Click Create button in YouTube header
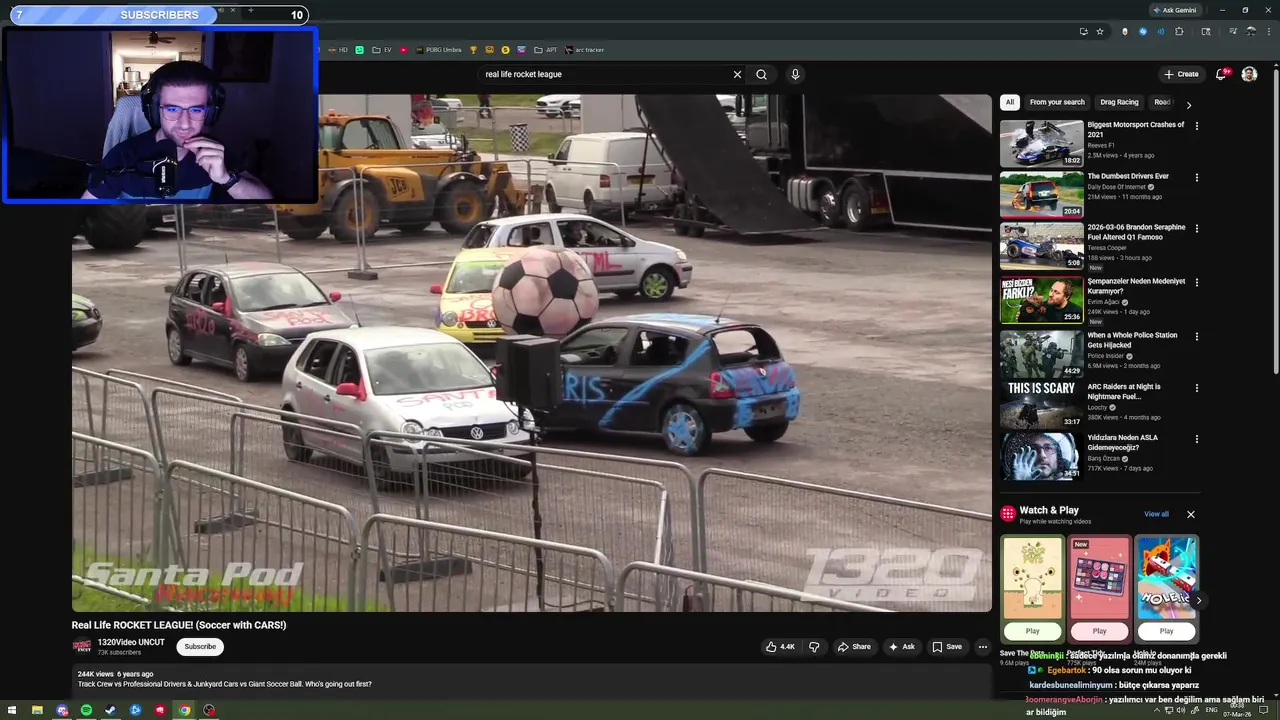 point(1181,74)
